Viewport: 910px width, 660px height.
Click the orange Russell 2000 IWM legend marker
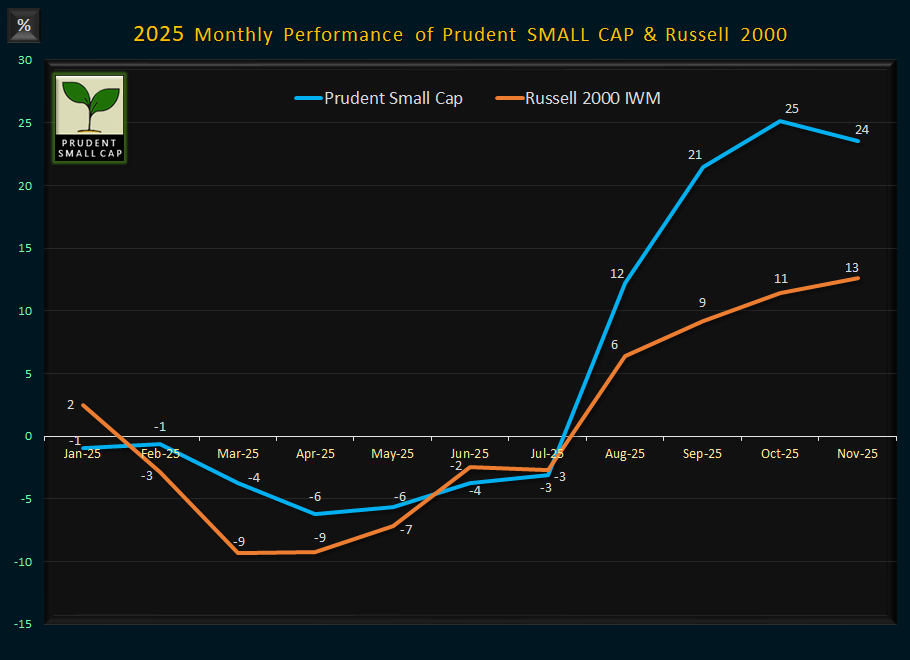[x=510, y=98]
